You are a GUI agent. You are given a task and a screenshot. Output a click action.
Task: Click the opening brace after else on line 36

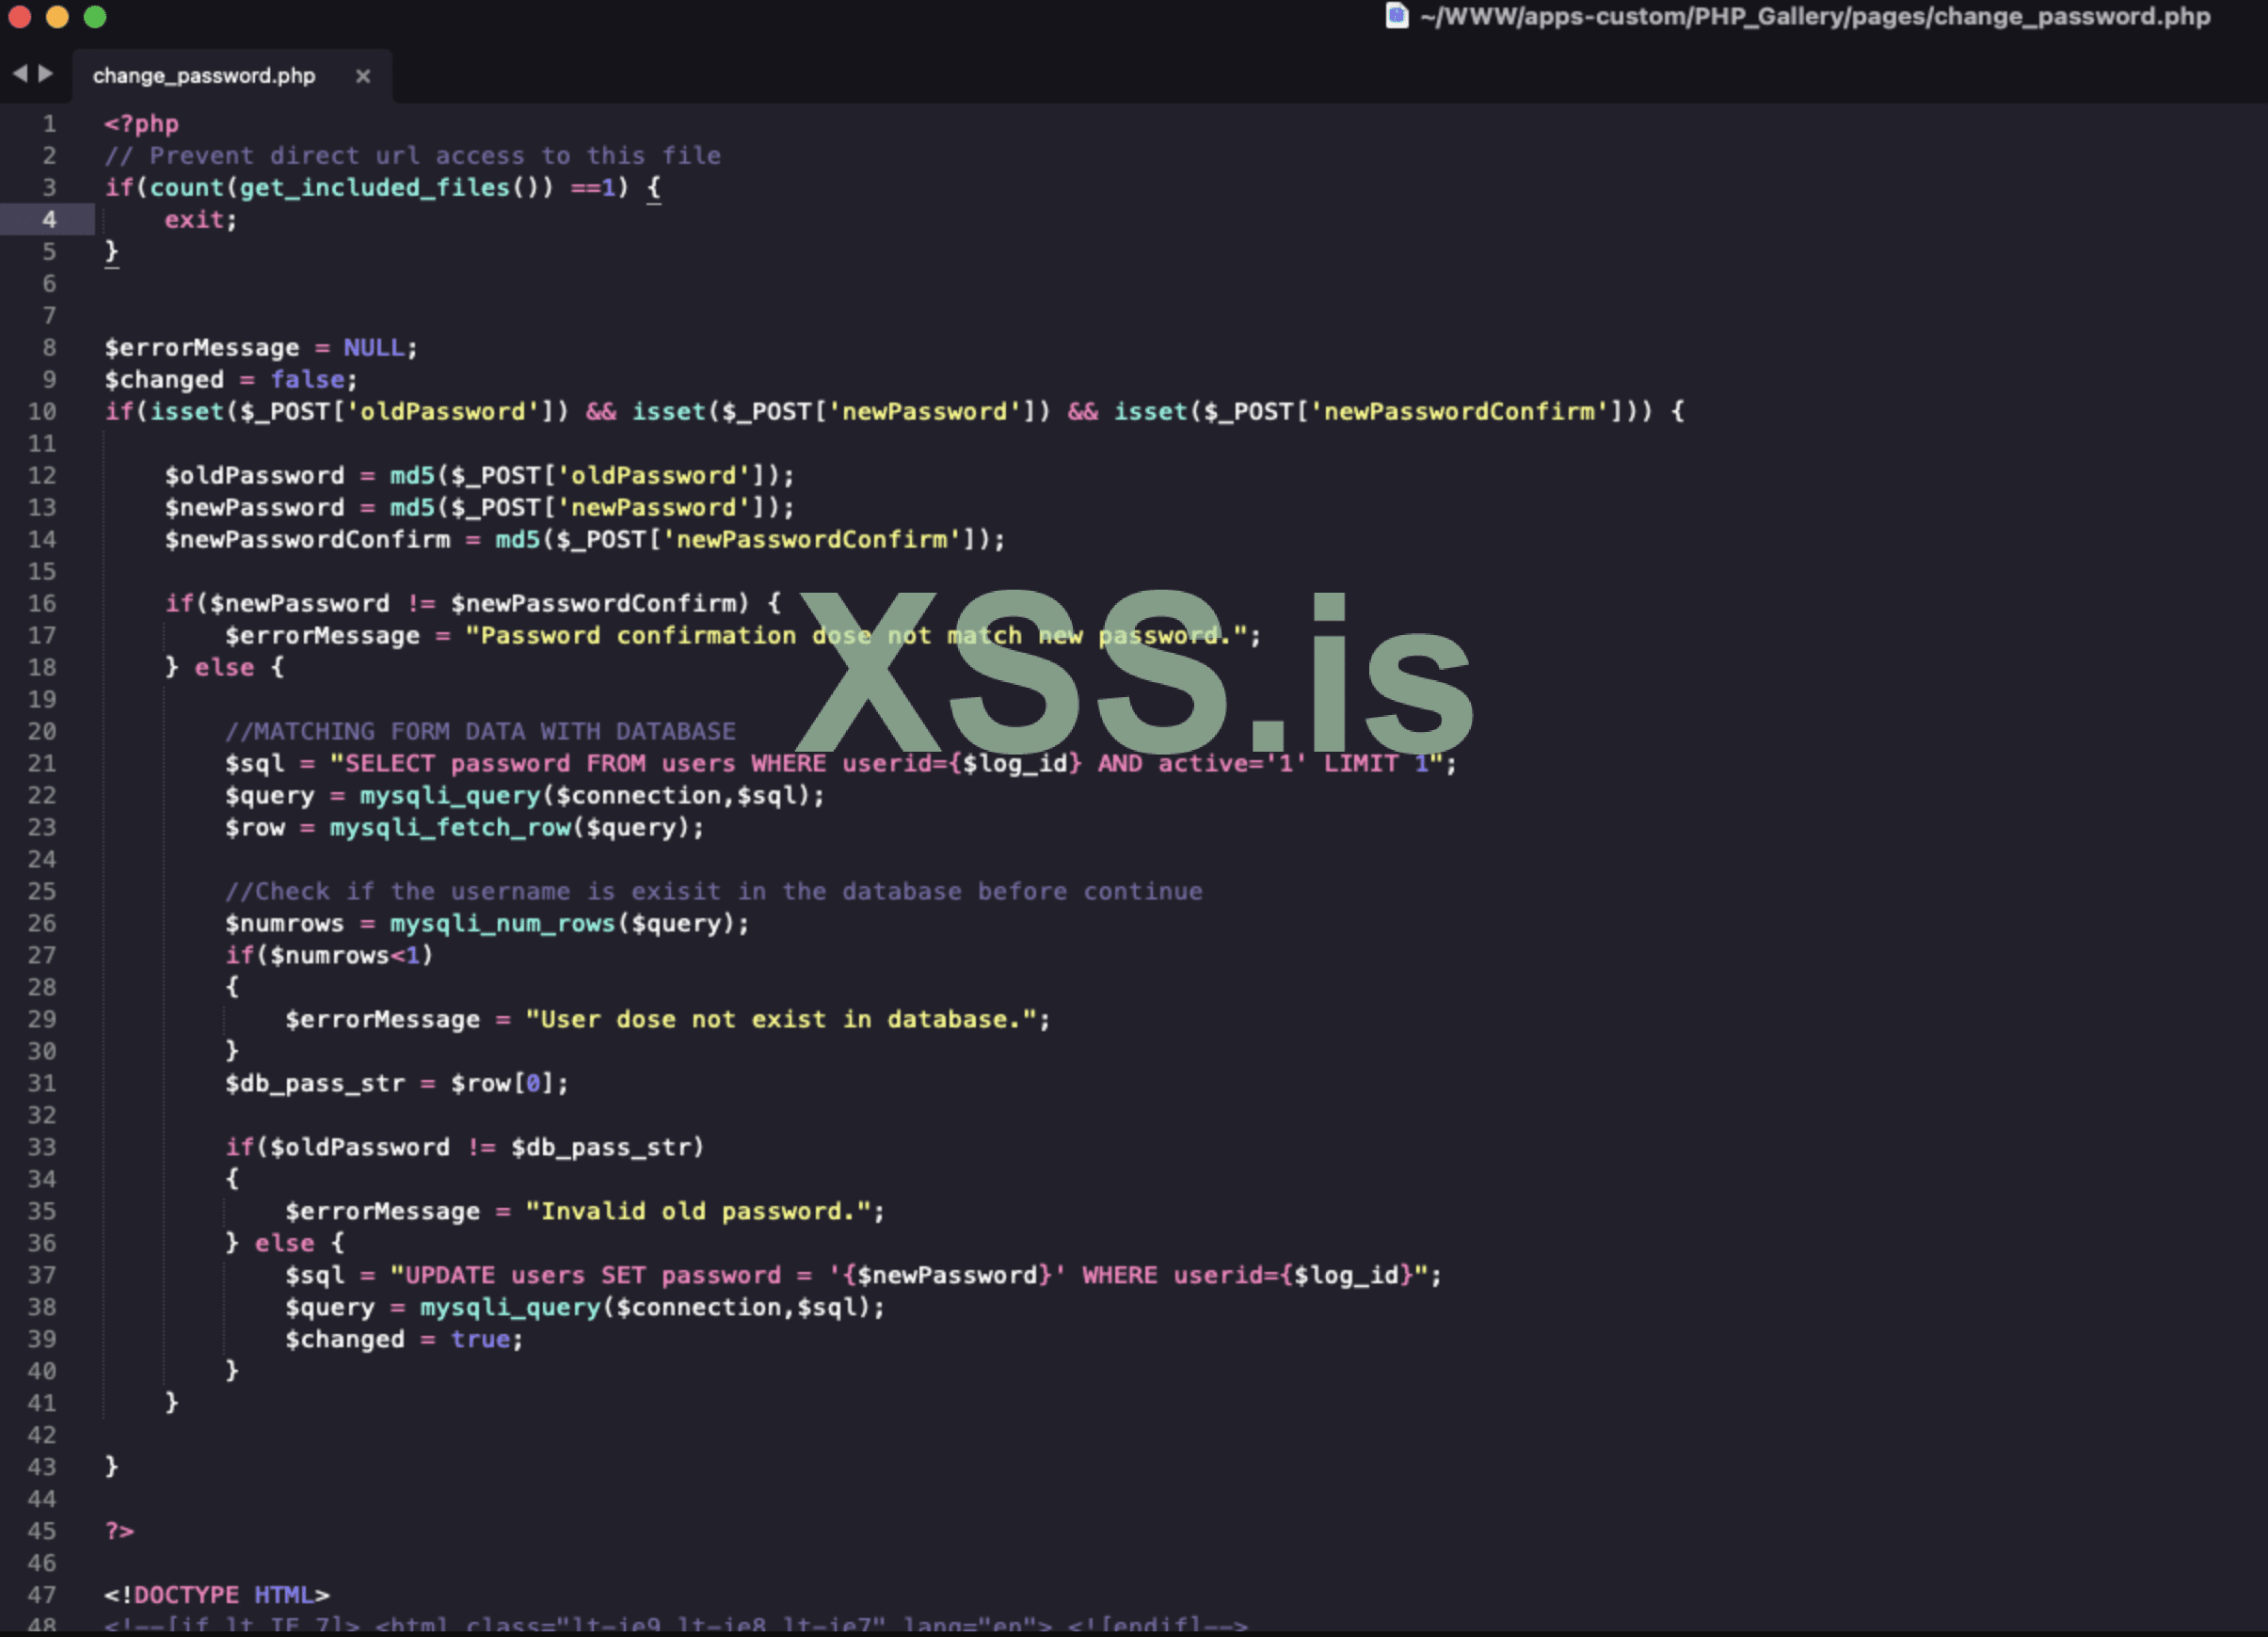click(337, 1243)
